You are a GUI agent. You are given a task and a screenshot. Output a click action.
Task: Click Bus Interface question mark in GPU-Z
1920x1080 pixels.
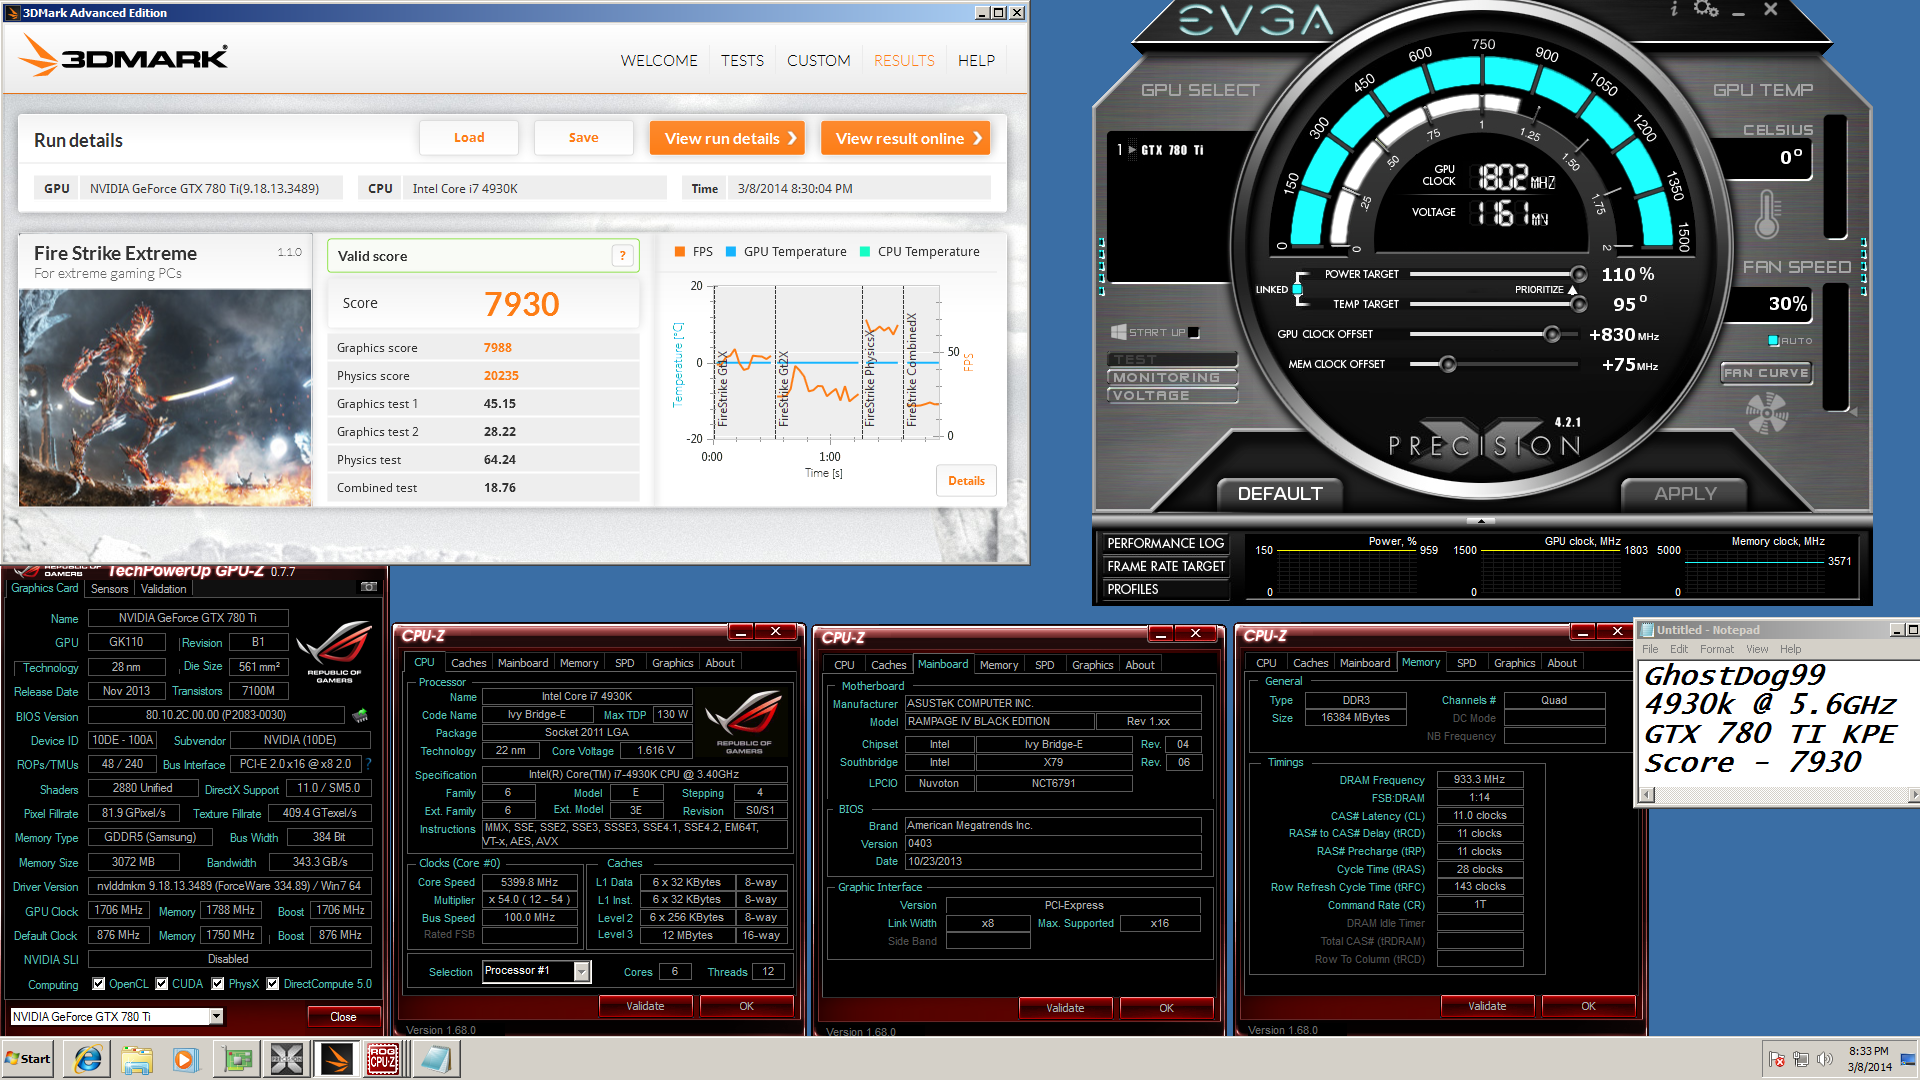tap(368, 764)
